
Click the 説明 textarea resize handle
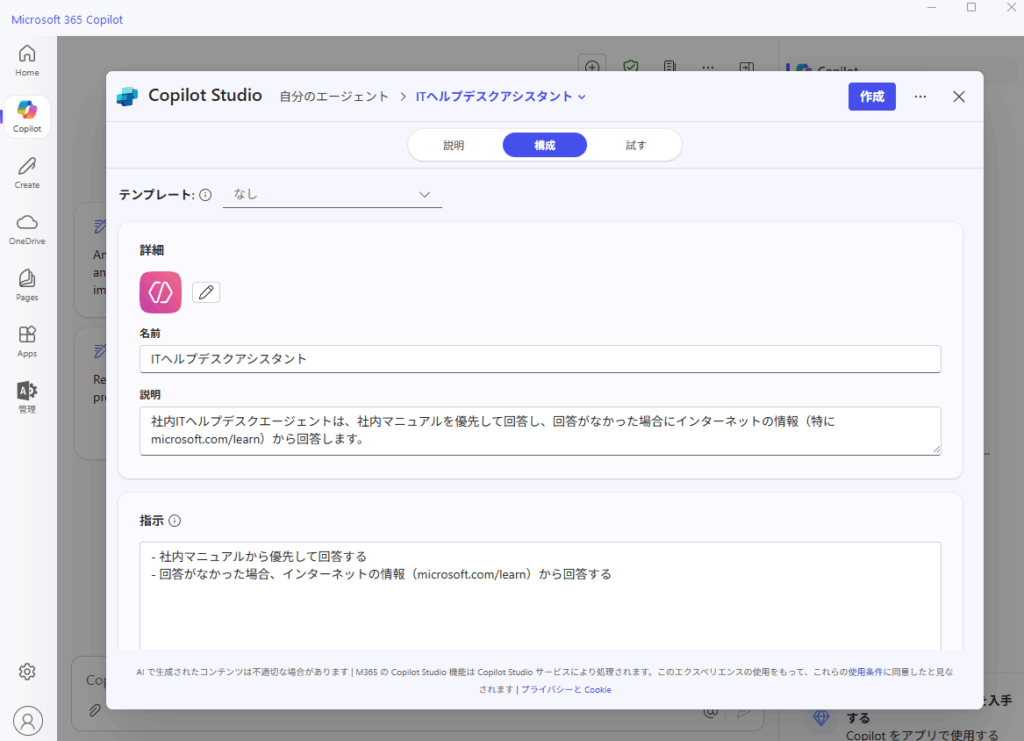pos(936,449)
